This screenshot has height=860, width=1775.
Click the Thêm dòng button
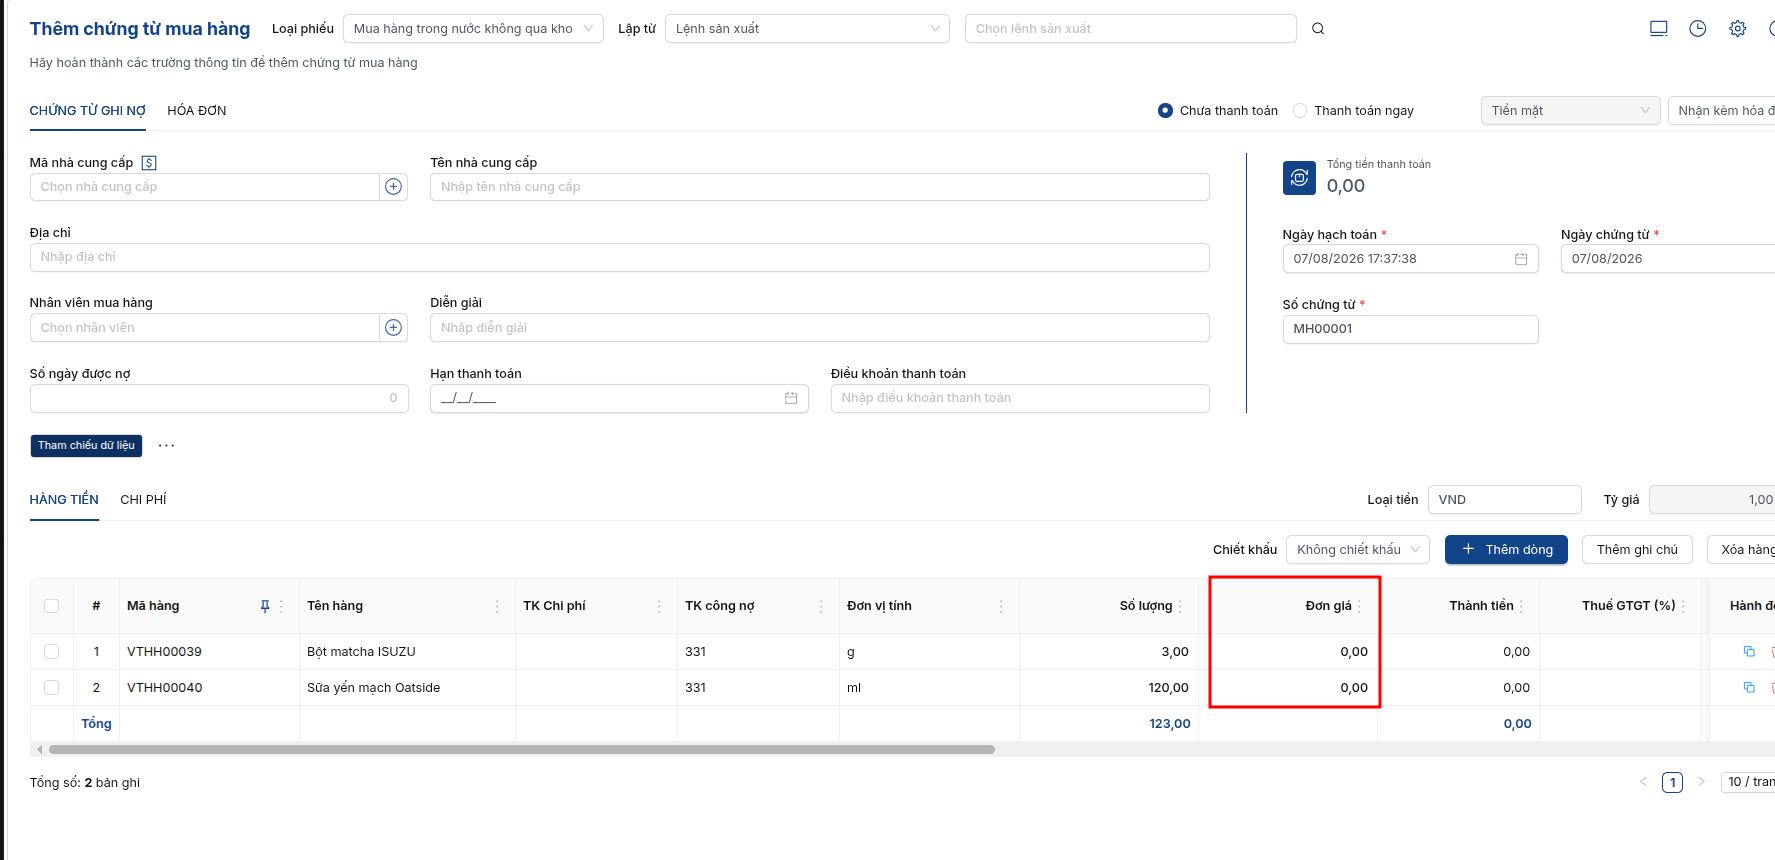point(1506,550)
